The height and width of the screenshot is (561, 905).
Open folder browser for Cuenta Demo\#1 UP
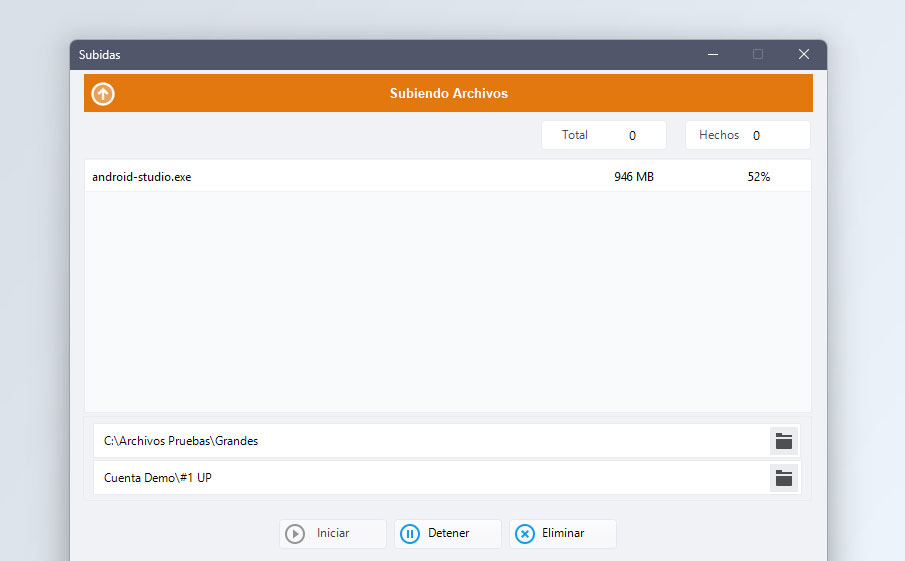(784, 478)
